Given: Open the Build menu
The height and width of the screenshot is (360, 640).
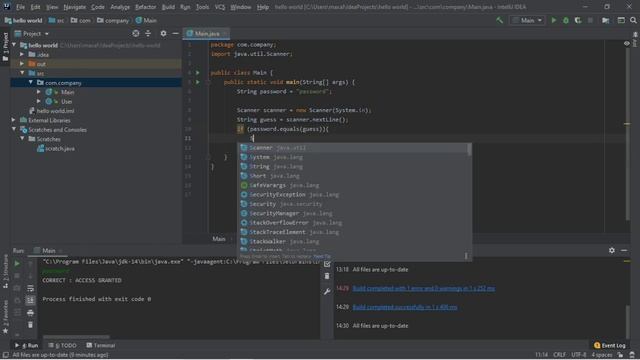Looking at the screenshot, I should tap(168, 7).
